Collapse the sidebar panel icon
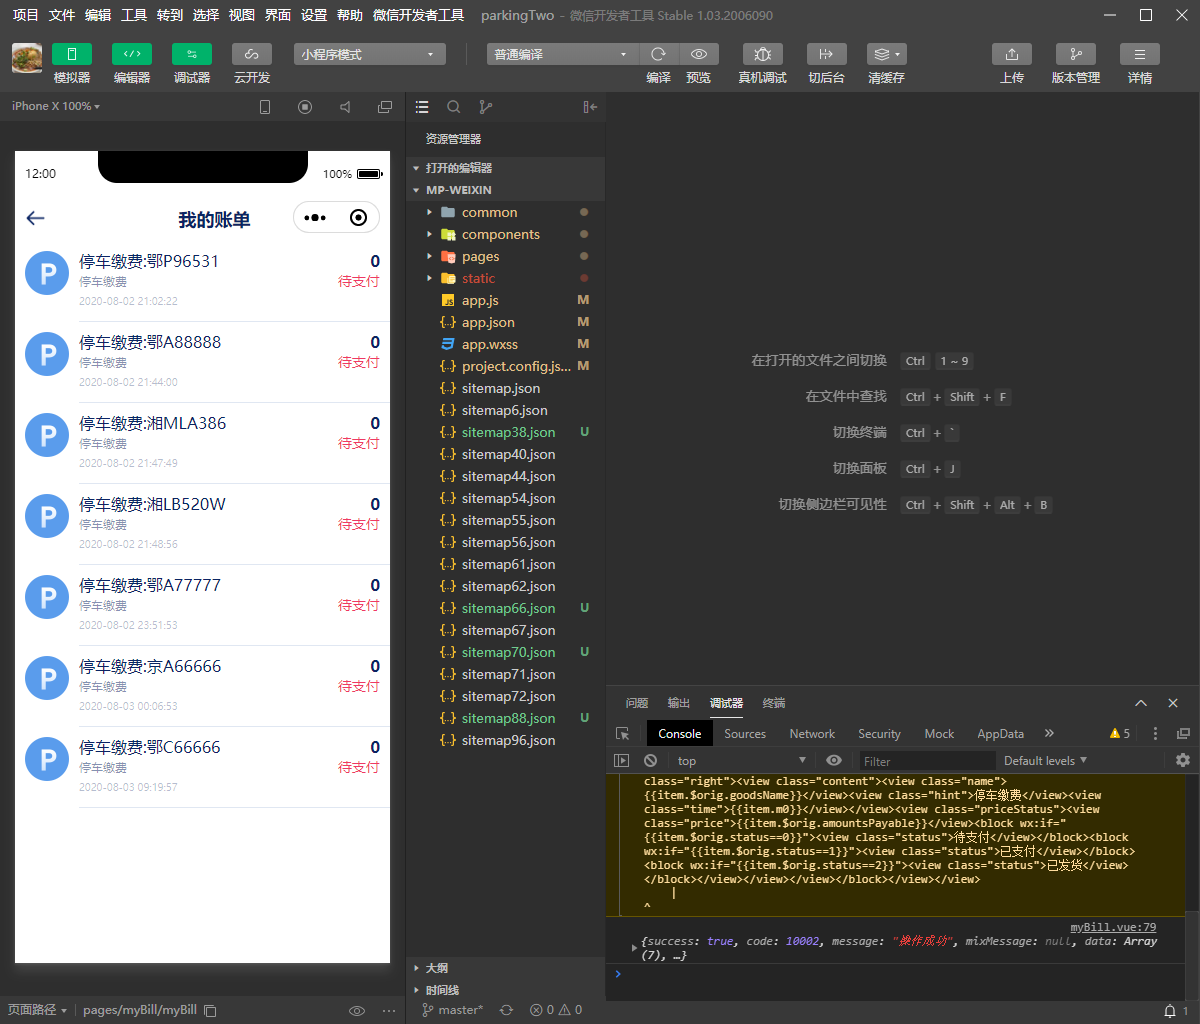 pos(590,107)
